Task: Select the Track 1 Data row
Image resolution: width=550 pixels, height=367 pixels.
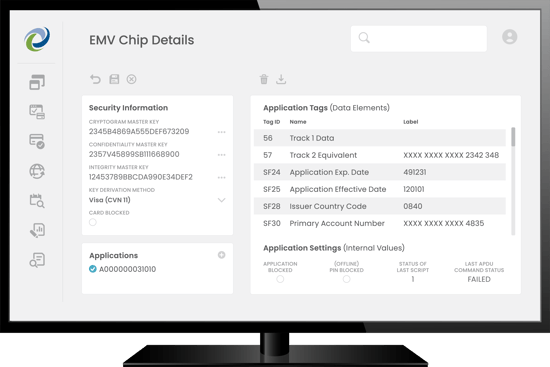Action: click(380, 138)
